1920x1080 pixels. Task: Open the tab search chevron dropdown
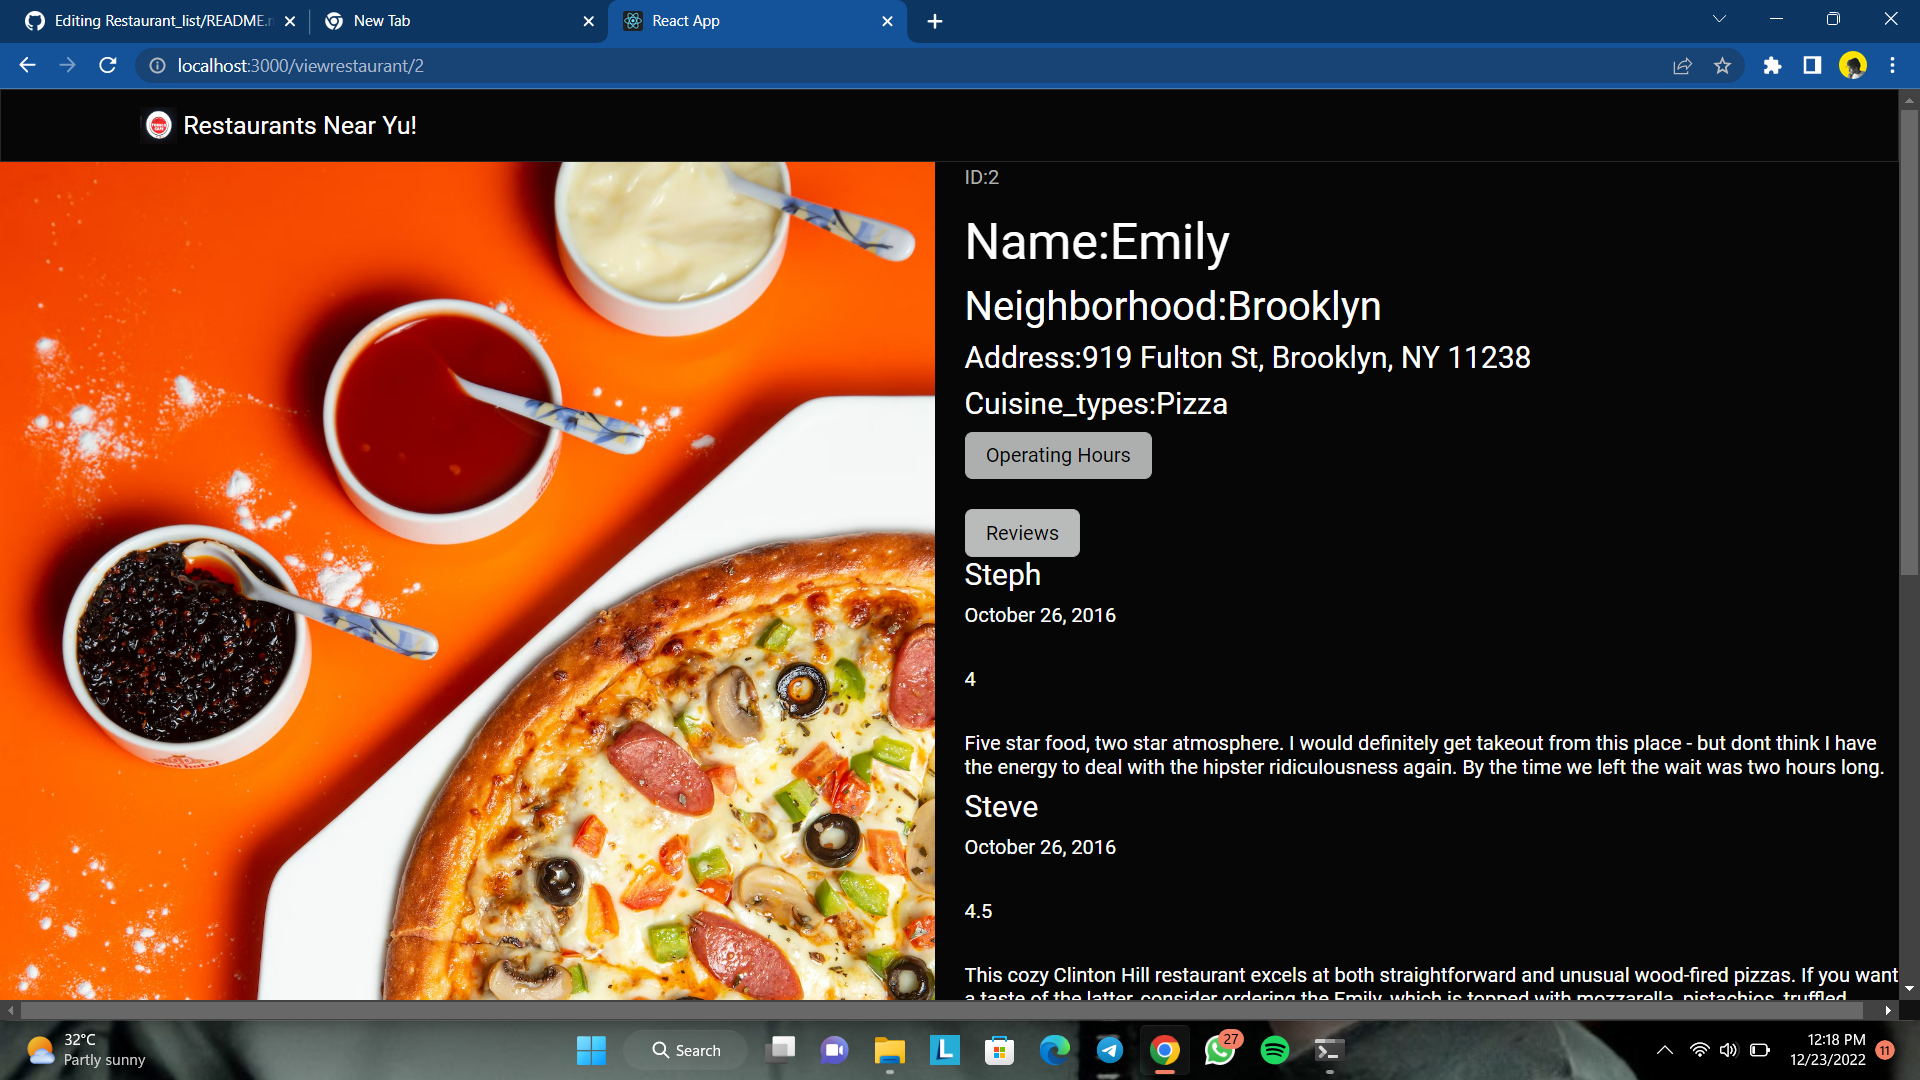1718,20
